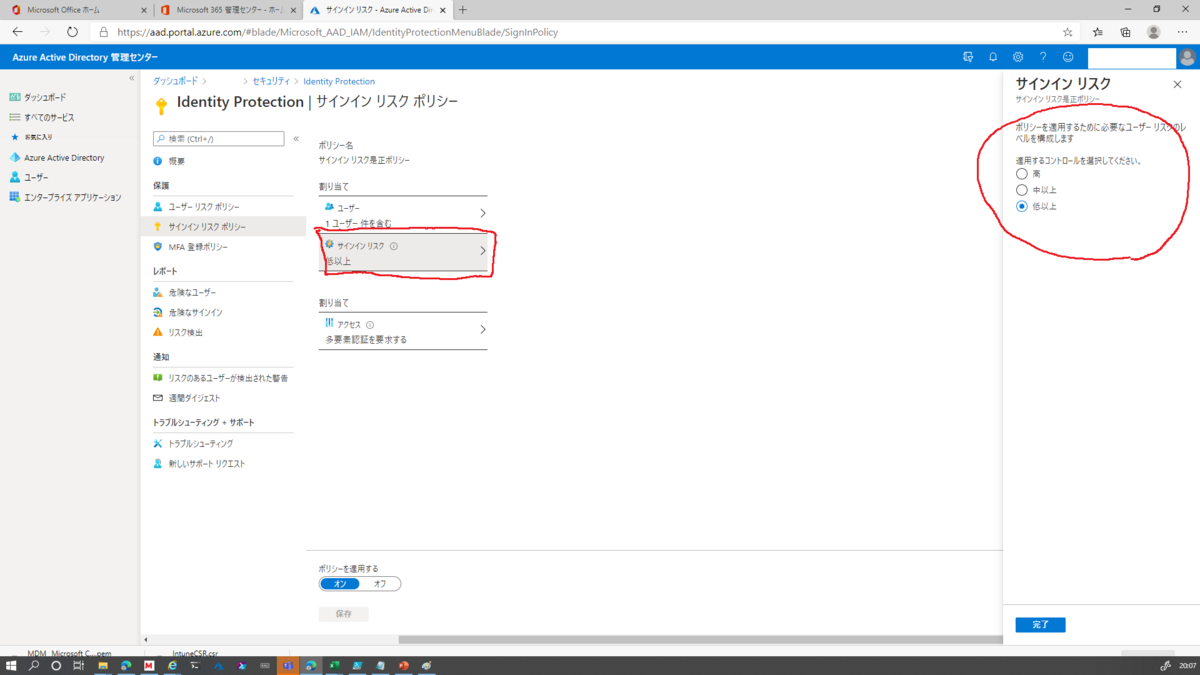
Task: Select the 低以上 risk level radio button
Action: pos(1022,206)
